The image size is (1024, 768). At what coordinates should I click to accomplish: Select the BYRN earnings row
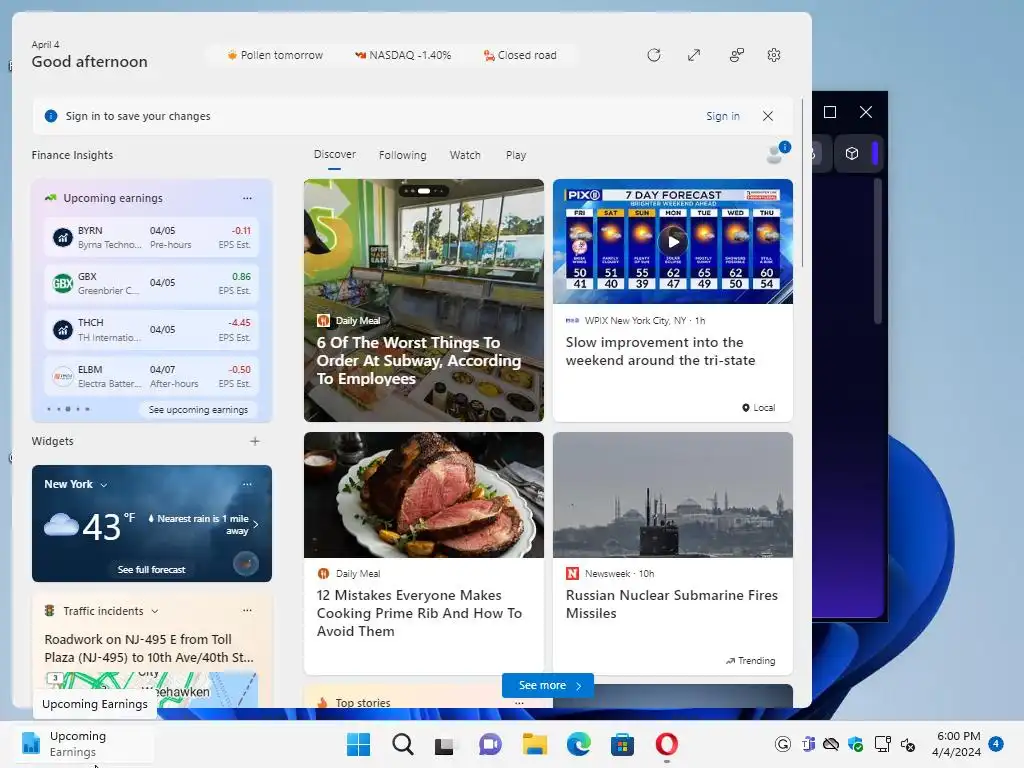tap(152, 238)
